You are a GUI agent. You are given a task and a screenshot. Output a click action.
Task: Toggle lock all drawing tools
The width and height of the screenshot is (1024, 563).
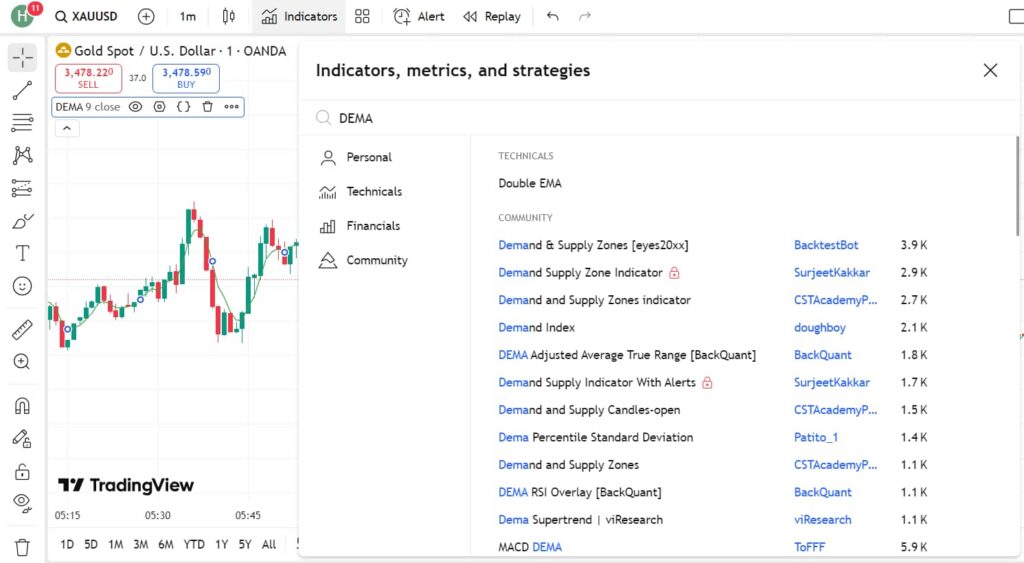pyautogui.click(x=22, y=471)
